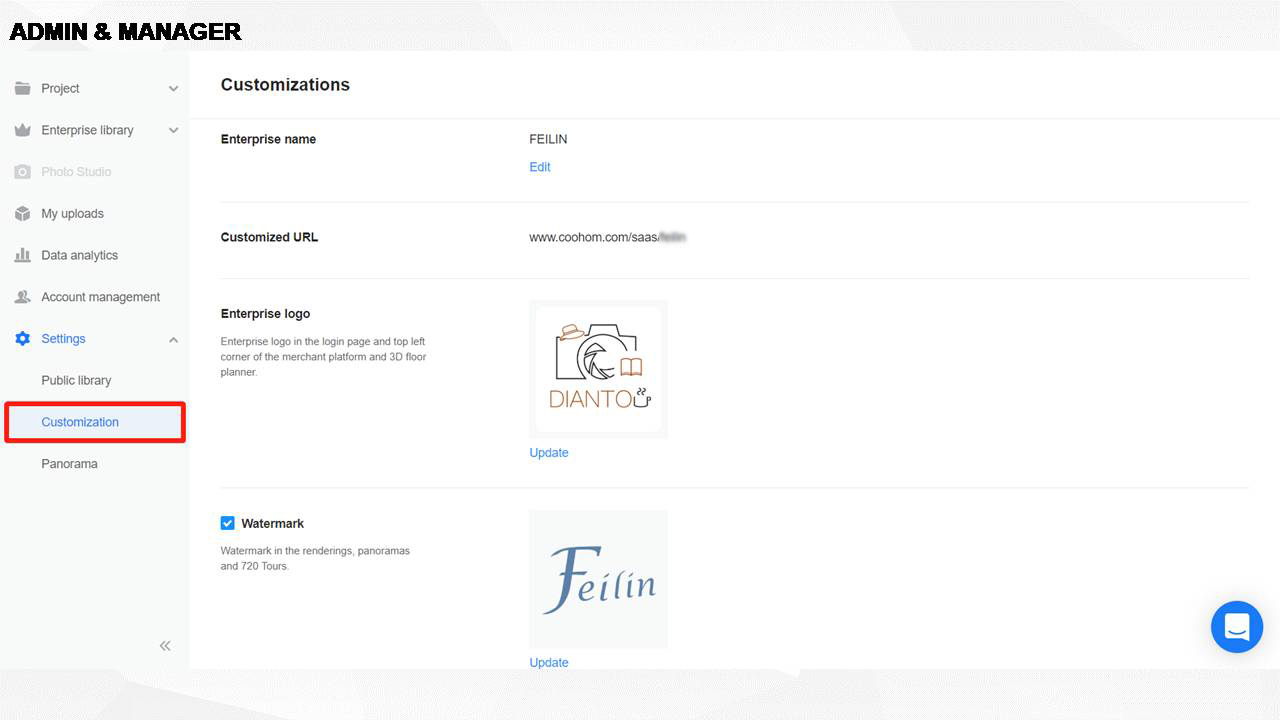
Task: Click the Photo Studio camera icon
Action: click(x=22, y=172)
